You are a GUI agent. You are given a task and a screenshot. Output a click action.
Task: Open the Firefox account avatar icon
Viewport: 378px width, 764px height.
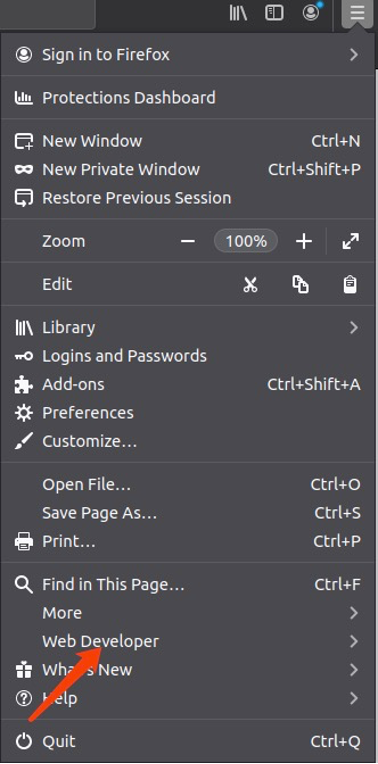311,13
